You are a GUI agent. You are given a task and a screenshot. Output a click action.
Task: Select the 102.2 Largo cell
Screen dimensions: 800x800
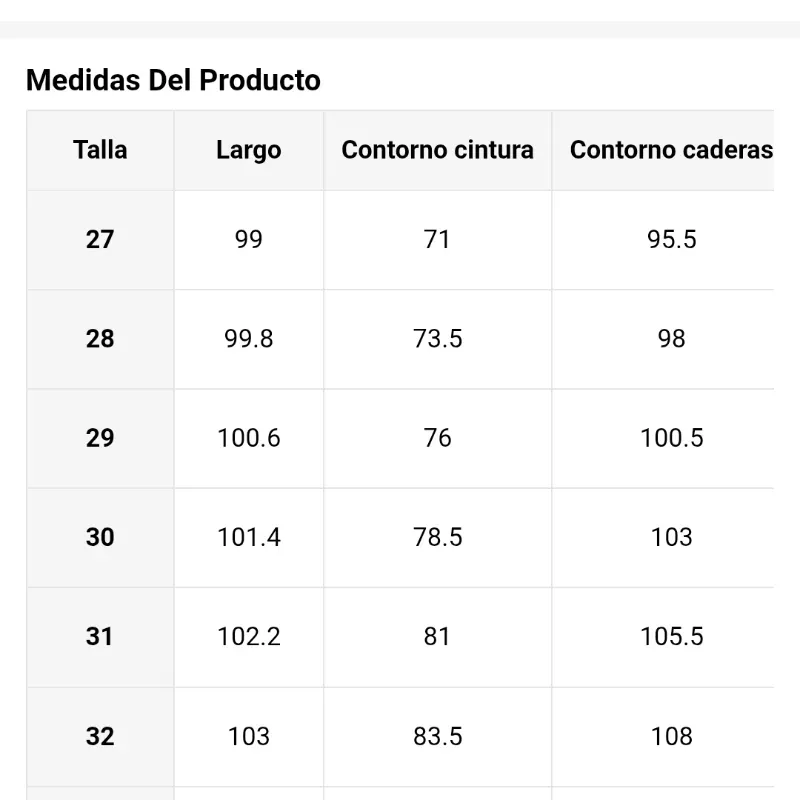click(248, 636)
